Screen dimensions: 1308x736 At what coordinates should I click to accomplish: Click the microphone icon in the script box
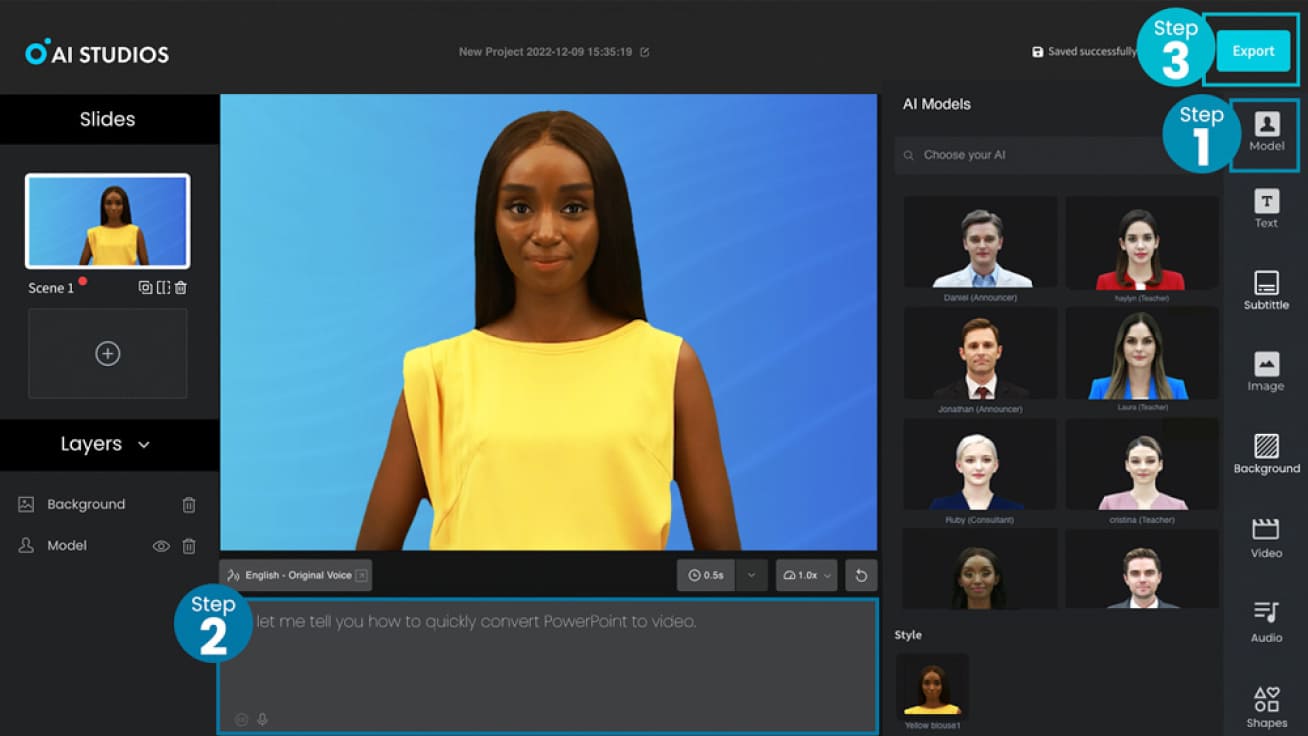click(x=261, y=719)
